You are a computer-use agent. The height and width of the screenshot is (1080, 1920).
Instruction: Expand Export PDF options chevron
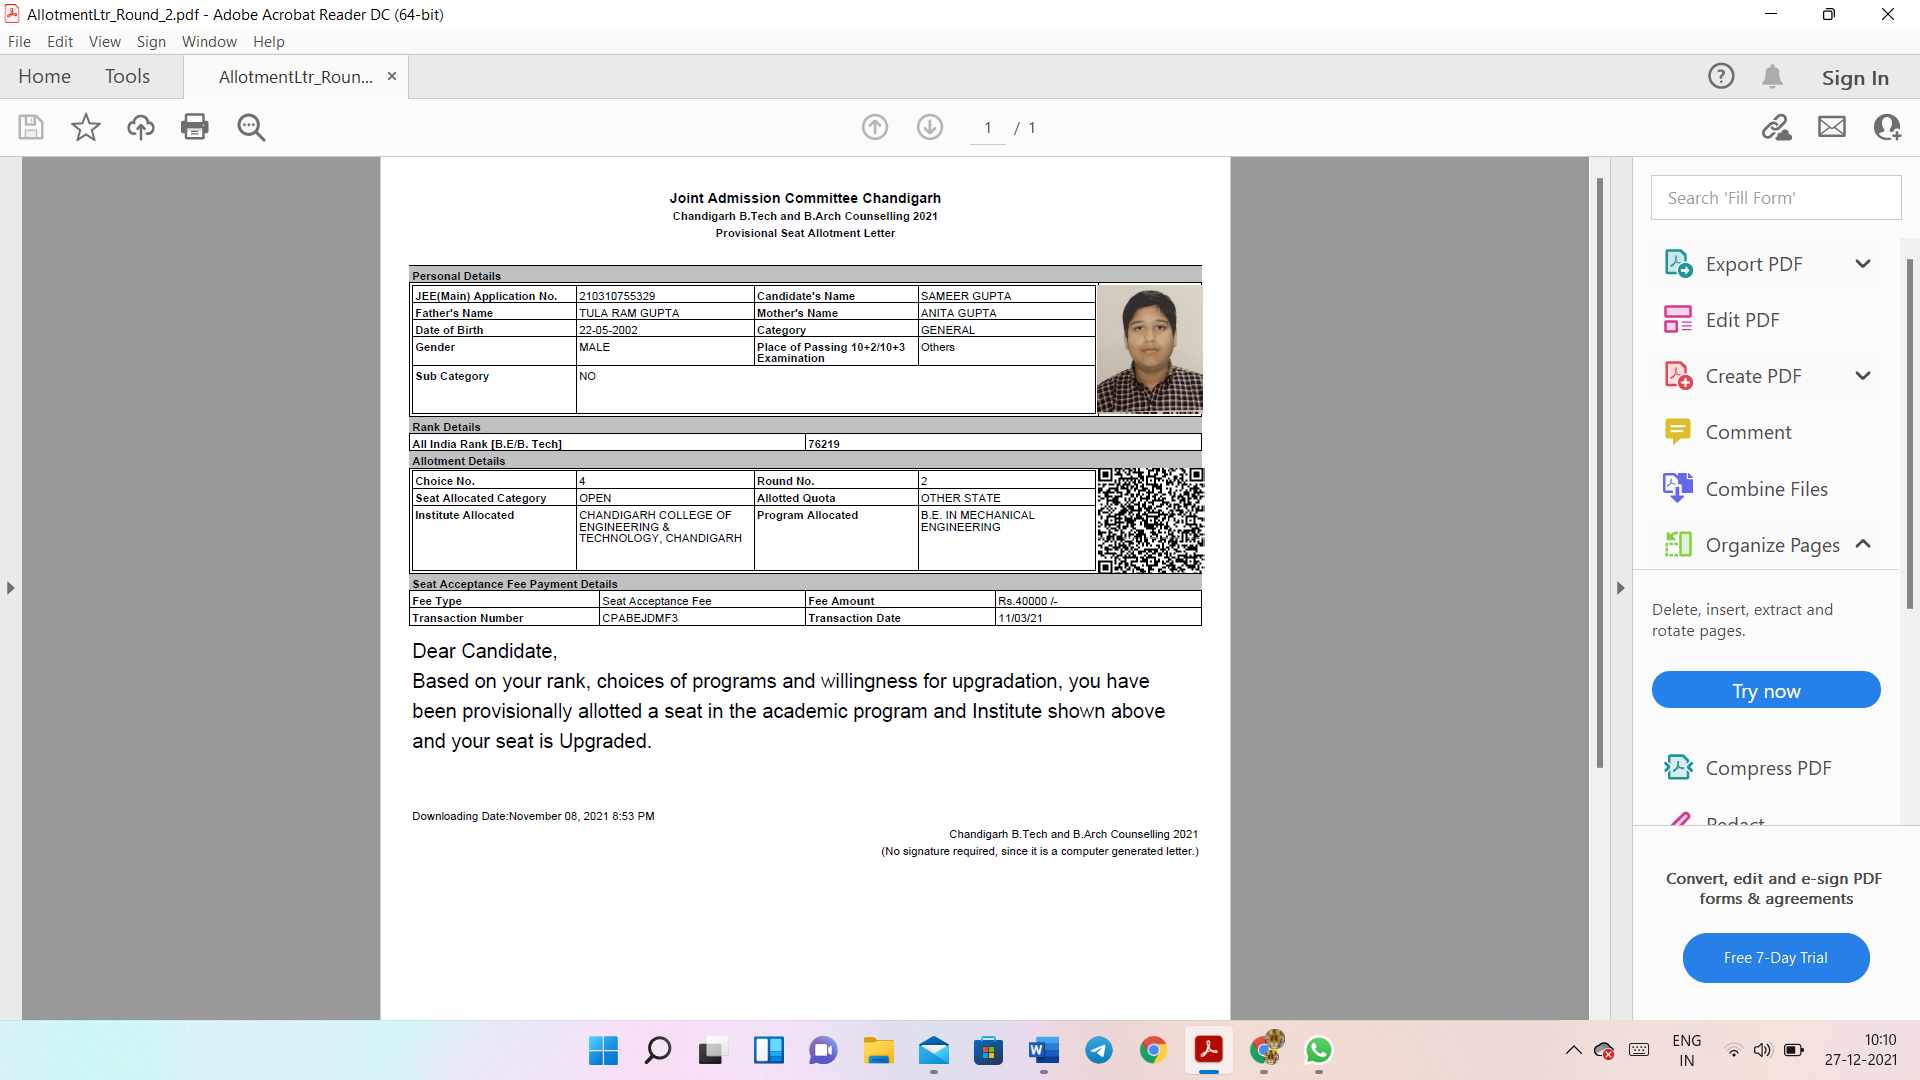(1863, 264)
